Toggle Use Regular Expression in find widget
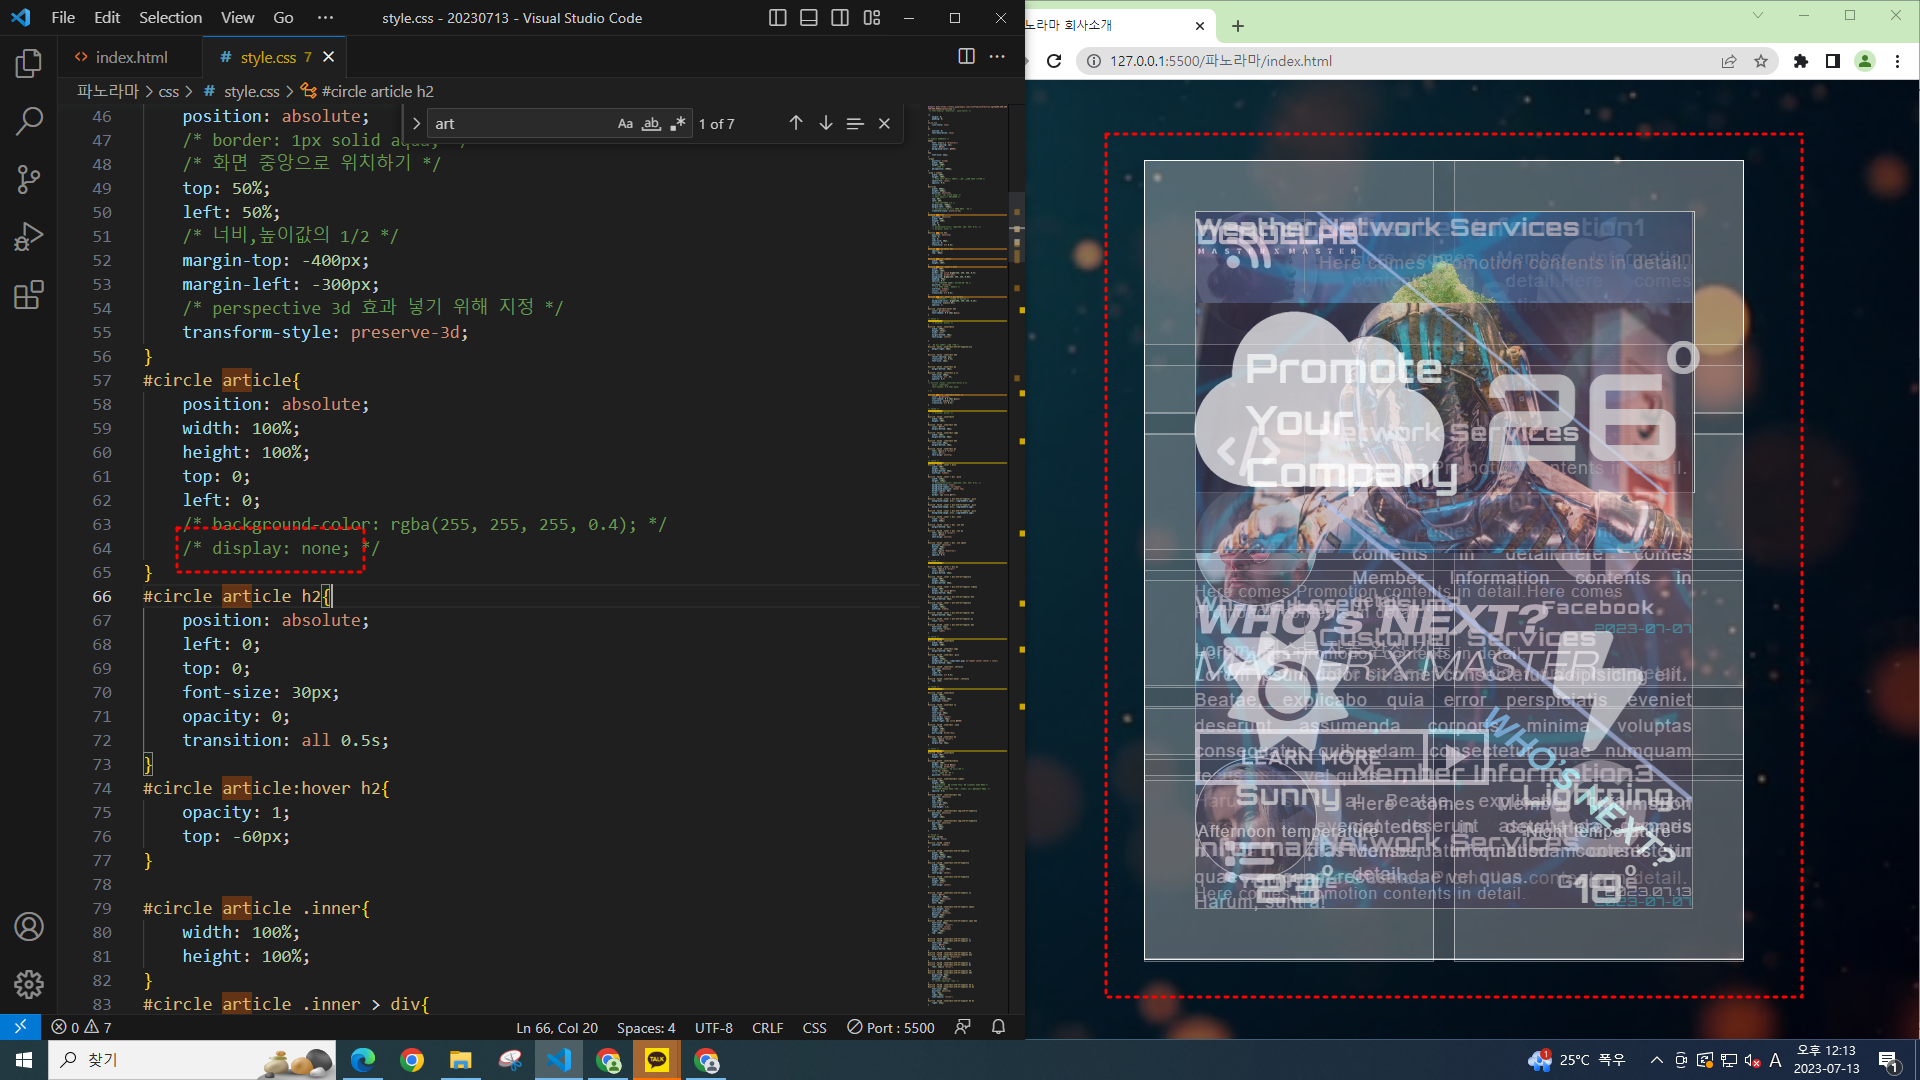Screen dimensions: 1920x1080 [678, 124]
